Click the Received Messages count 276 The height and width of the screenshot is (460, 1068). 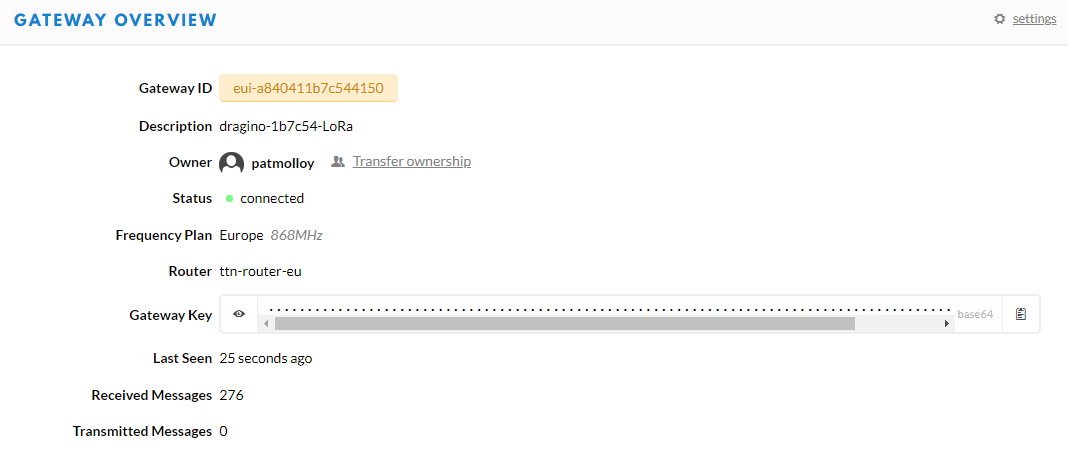point(232,395)
